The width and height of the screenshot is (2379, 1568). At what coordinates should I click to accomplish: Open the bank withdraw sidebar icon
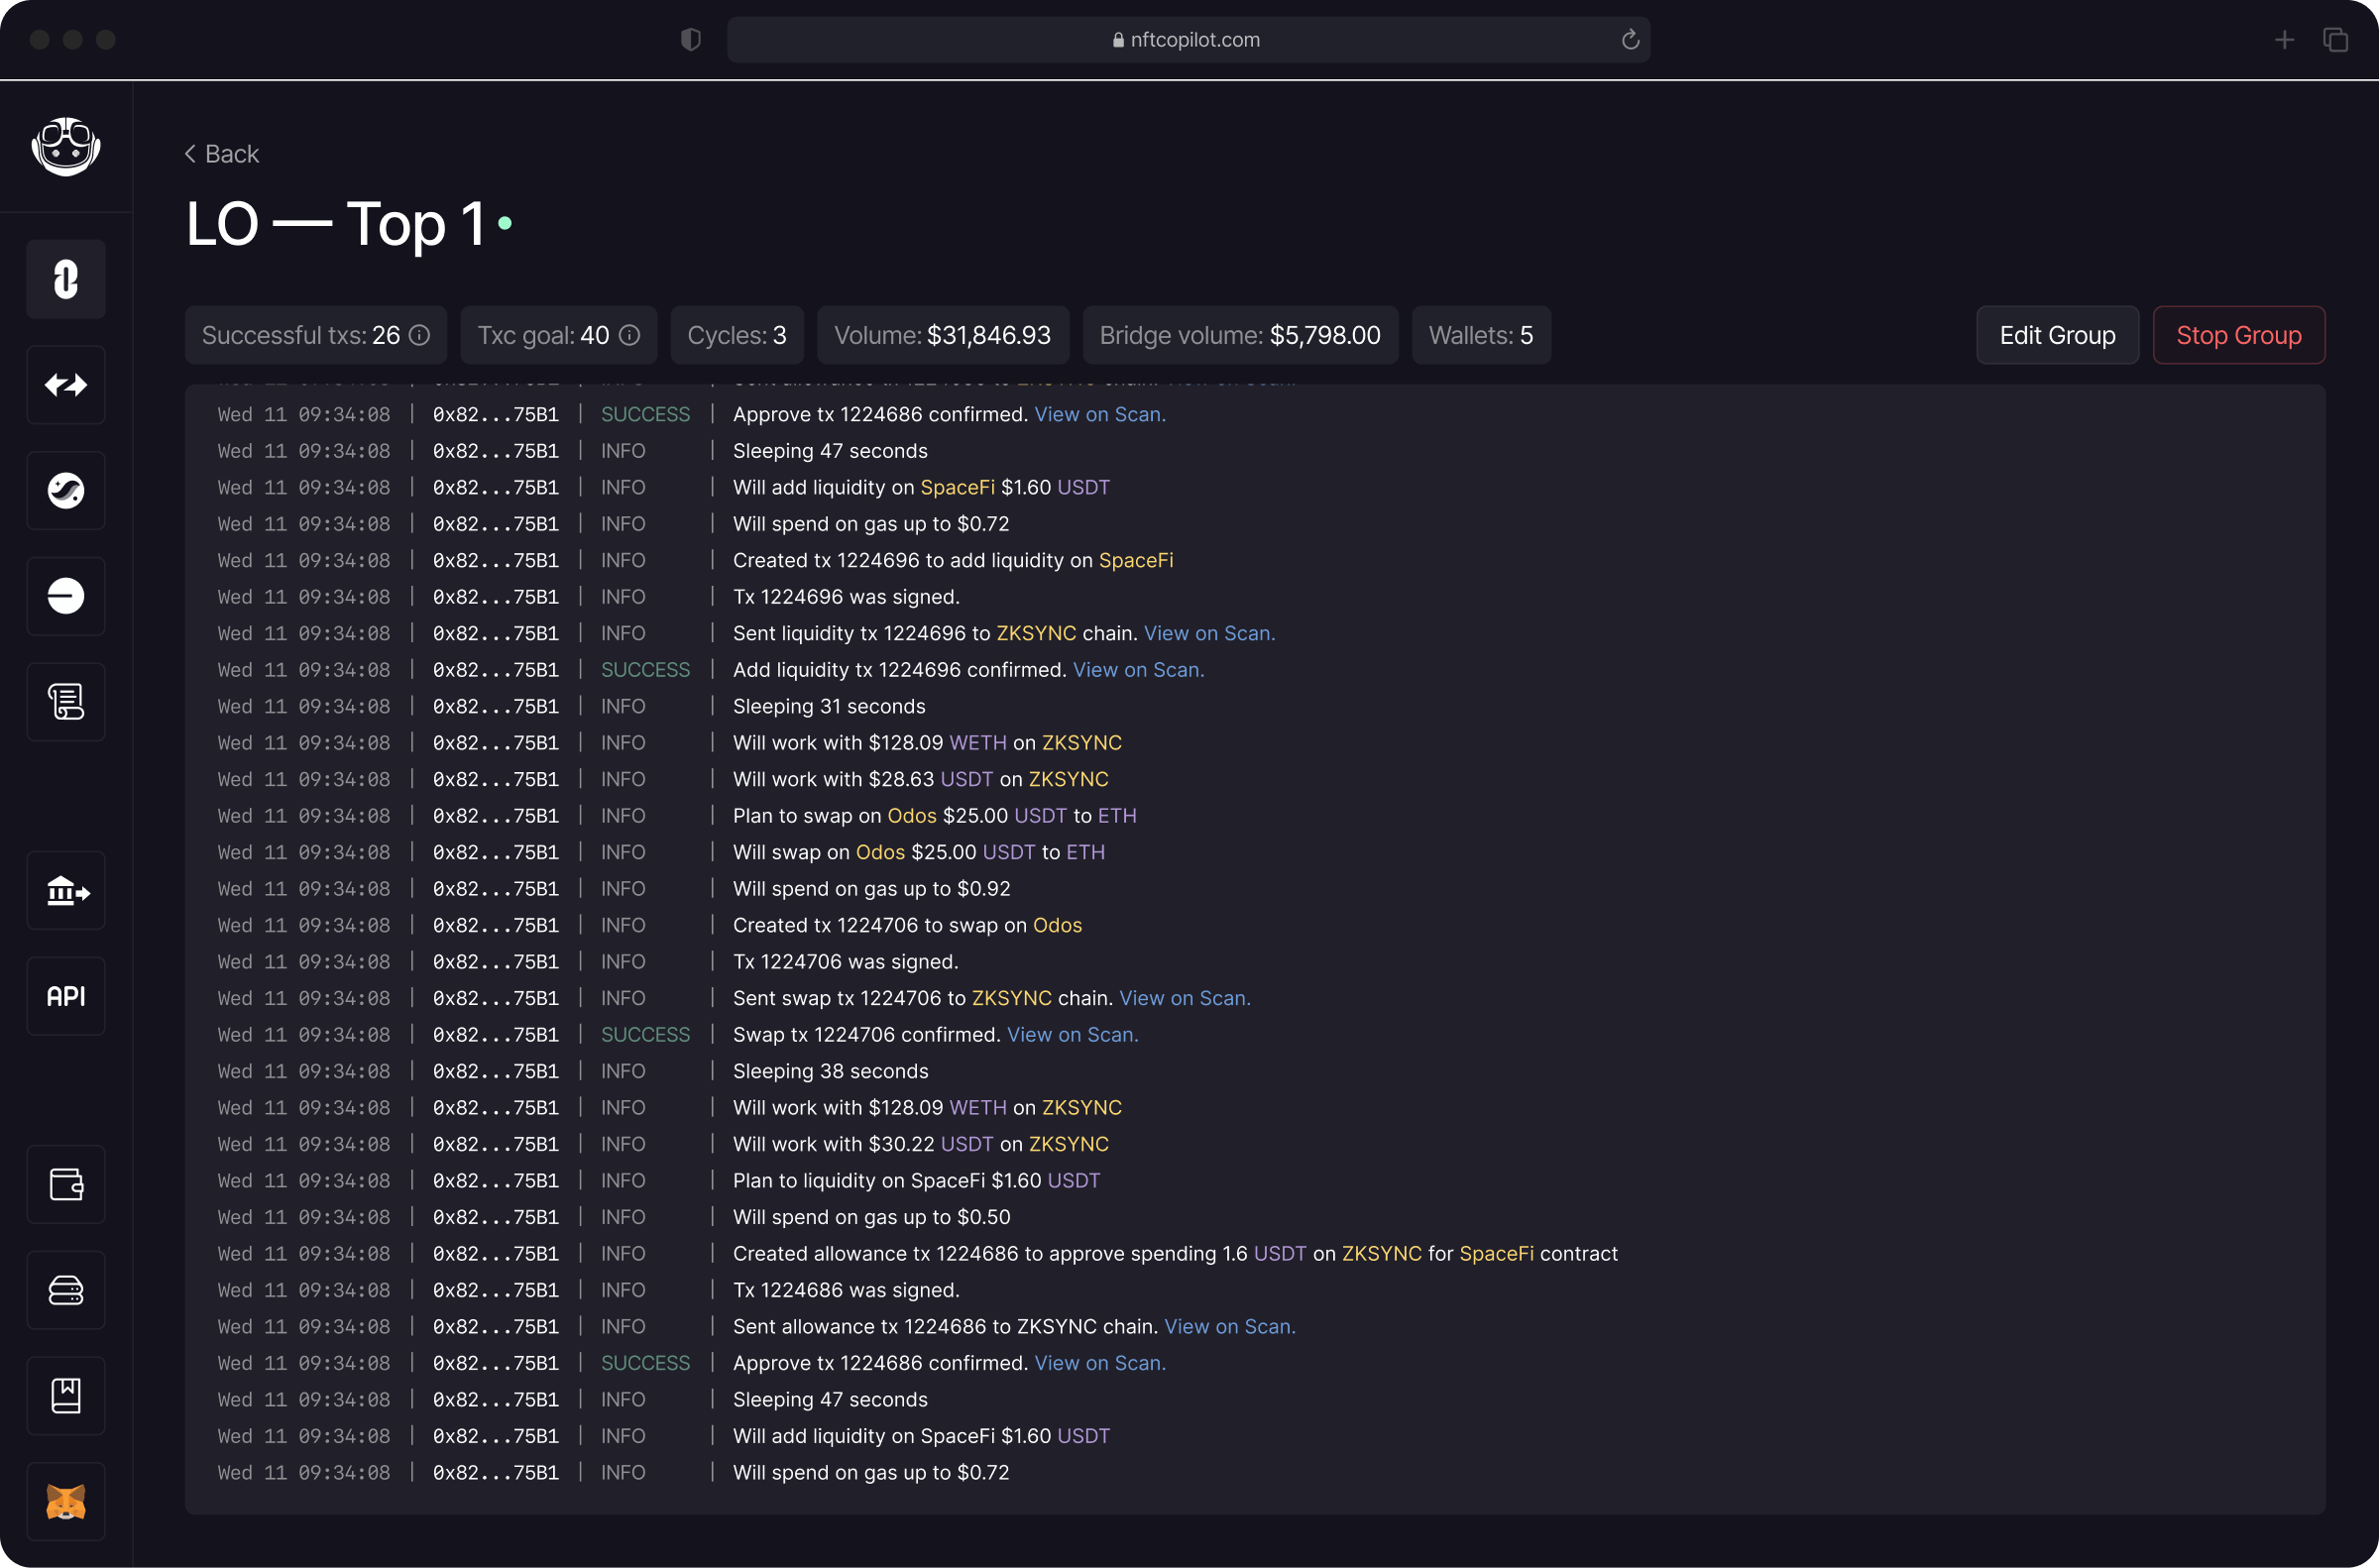point(66,890)
